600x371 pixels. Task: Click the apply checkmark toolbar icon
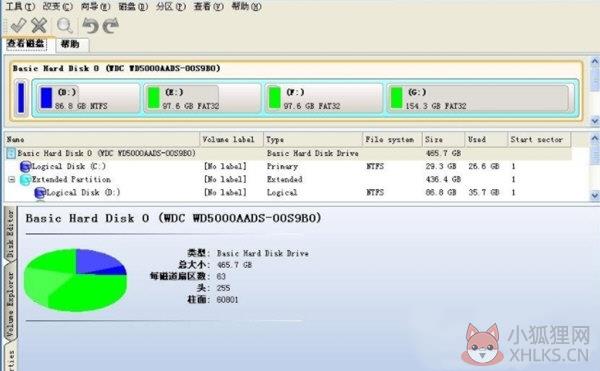tap(18, 26)
